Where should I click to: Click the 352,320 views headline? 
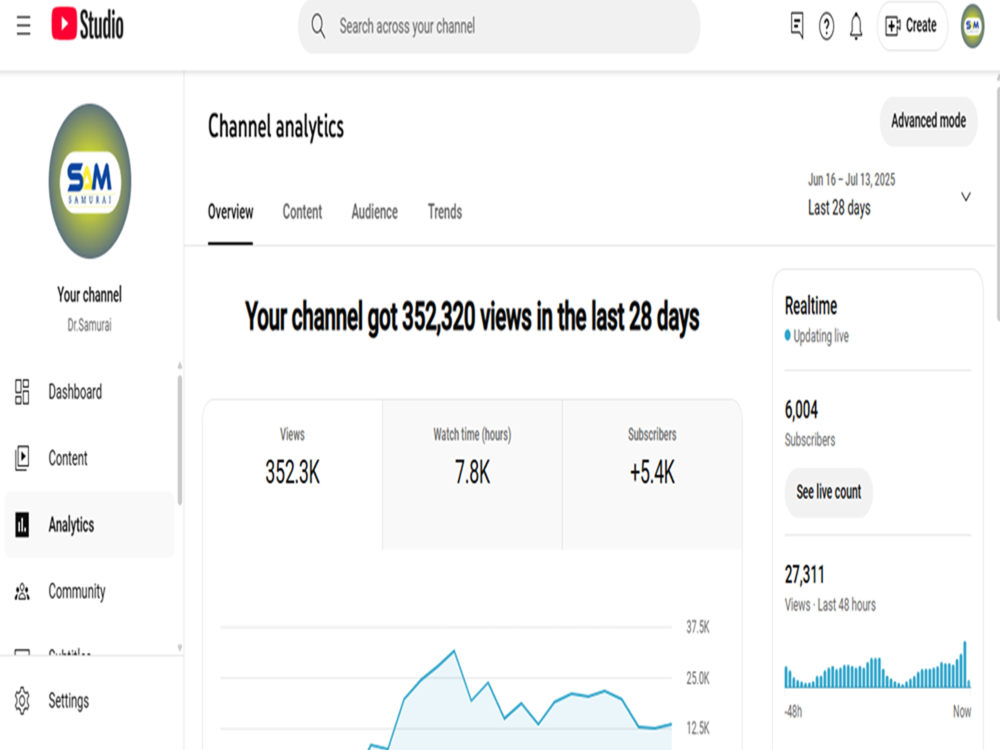[472, 317]
